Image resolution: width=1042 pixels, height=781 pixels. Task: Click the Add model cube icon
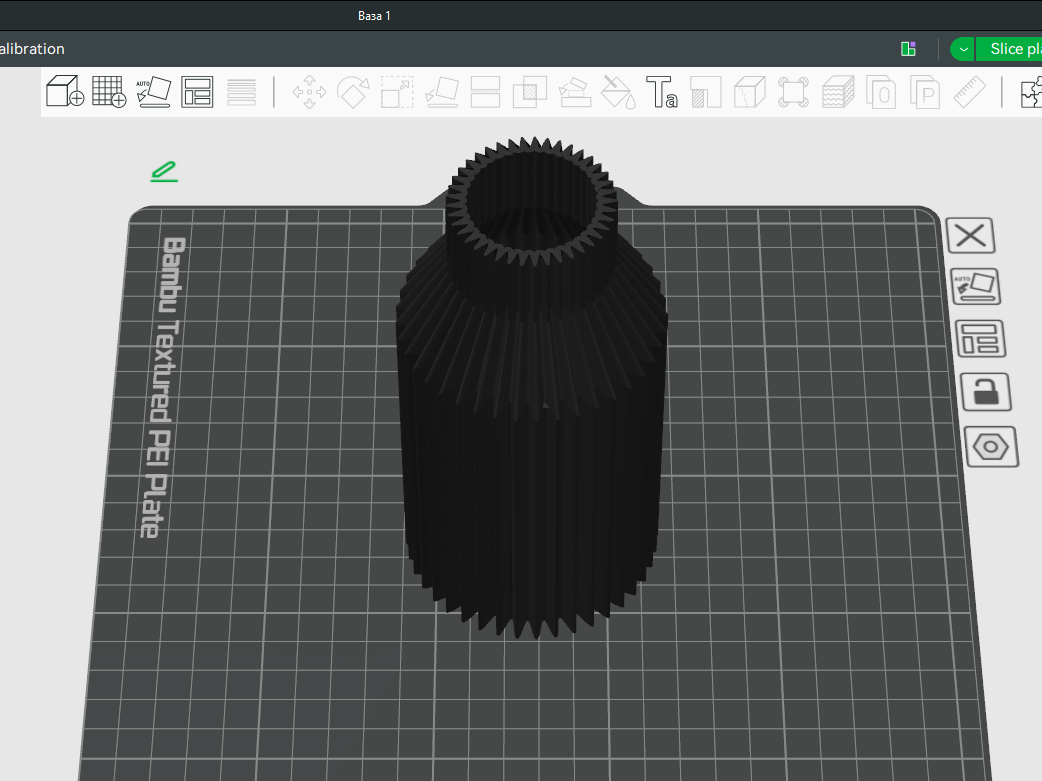tap(65, 92)
